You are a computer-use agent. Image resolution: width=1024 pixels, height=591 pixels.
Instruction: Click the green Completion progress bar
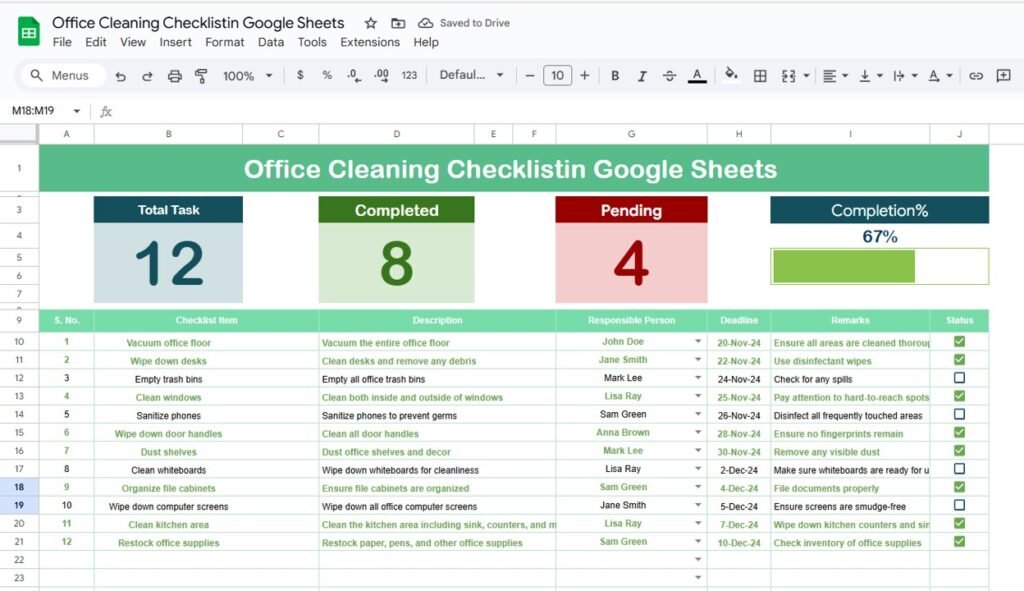pyautogui.click(x=845, y=266)
